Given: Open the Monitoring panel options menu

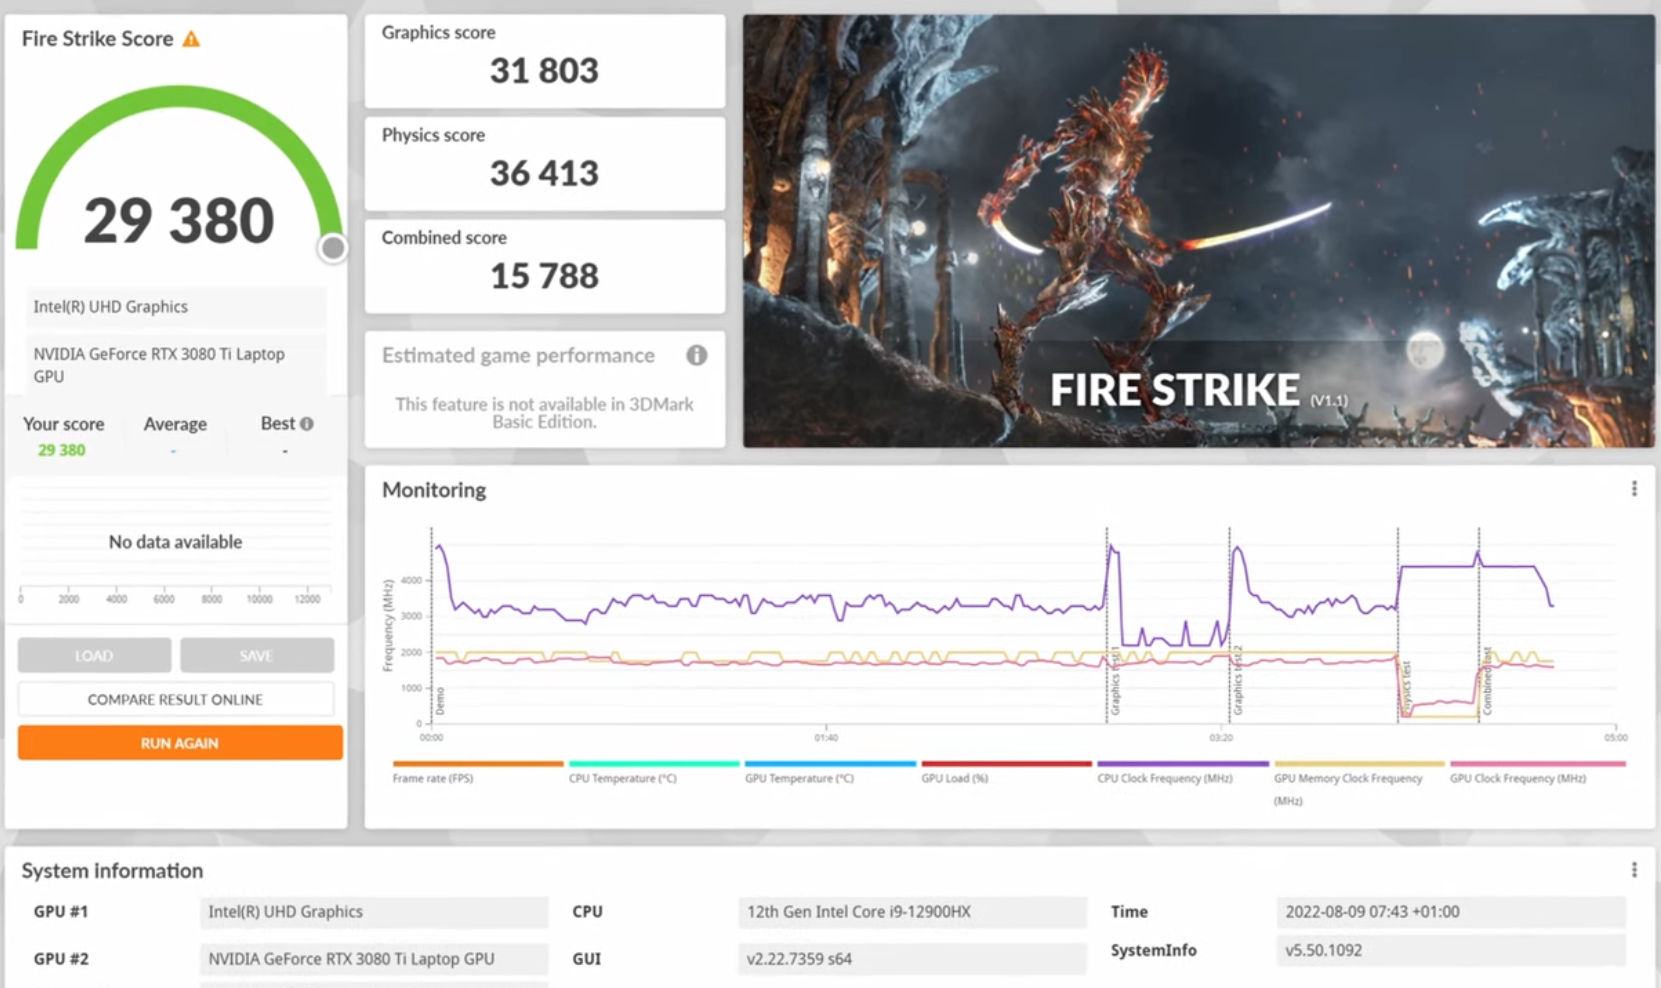Looking at the screenshot, I should [1634, 489].
